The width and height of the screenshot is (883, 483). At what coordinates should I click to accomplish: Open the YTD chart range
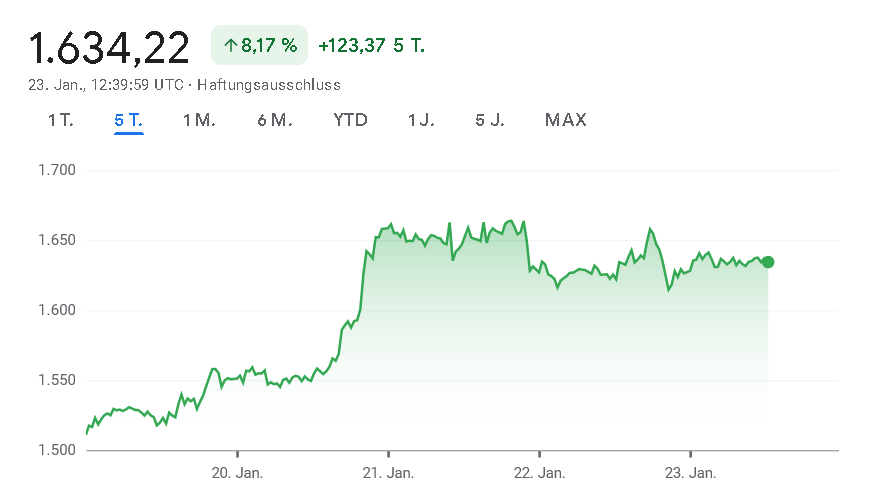pos(350,120)
